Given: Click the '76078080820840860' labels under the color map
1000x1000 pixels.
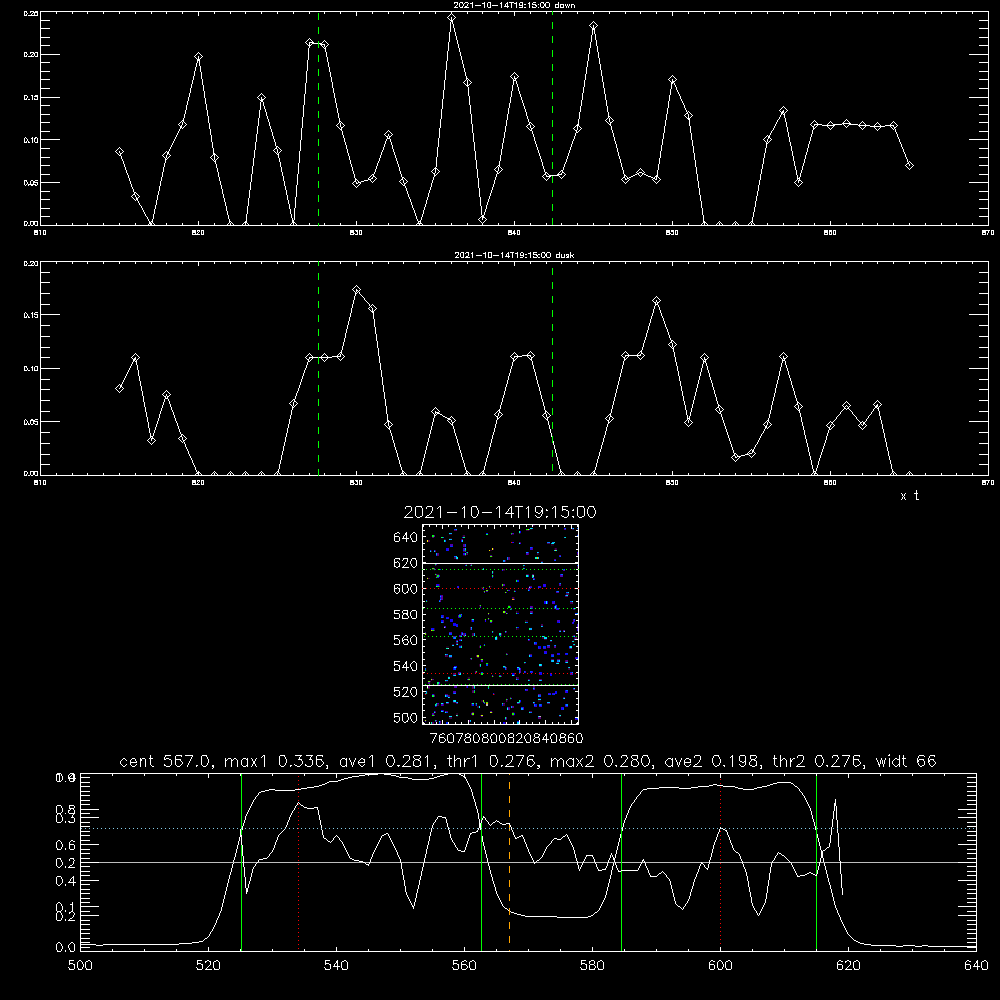Looking at the screenshot, I should (506, 738).
